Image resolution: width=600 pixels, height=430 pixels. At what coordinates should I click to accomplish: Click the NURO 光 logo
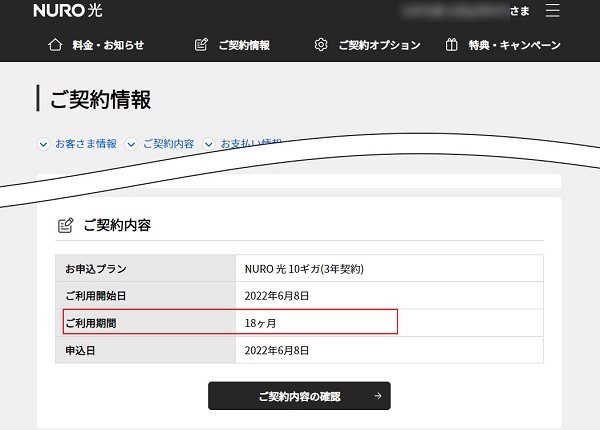click(68, 10)
